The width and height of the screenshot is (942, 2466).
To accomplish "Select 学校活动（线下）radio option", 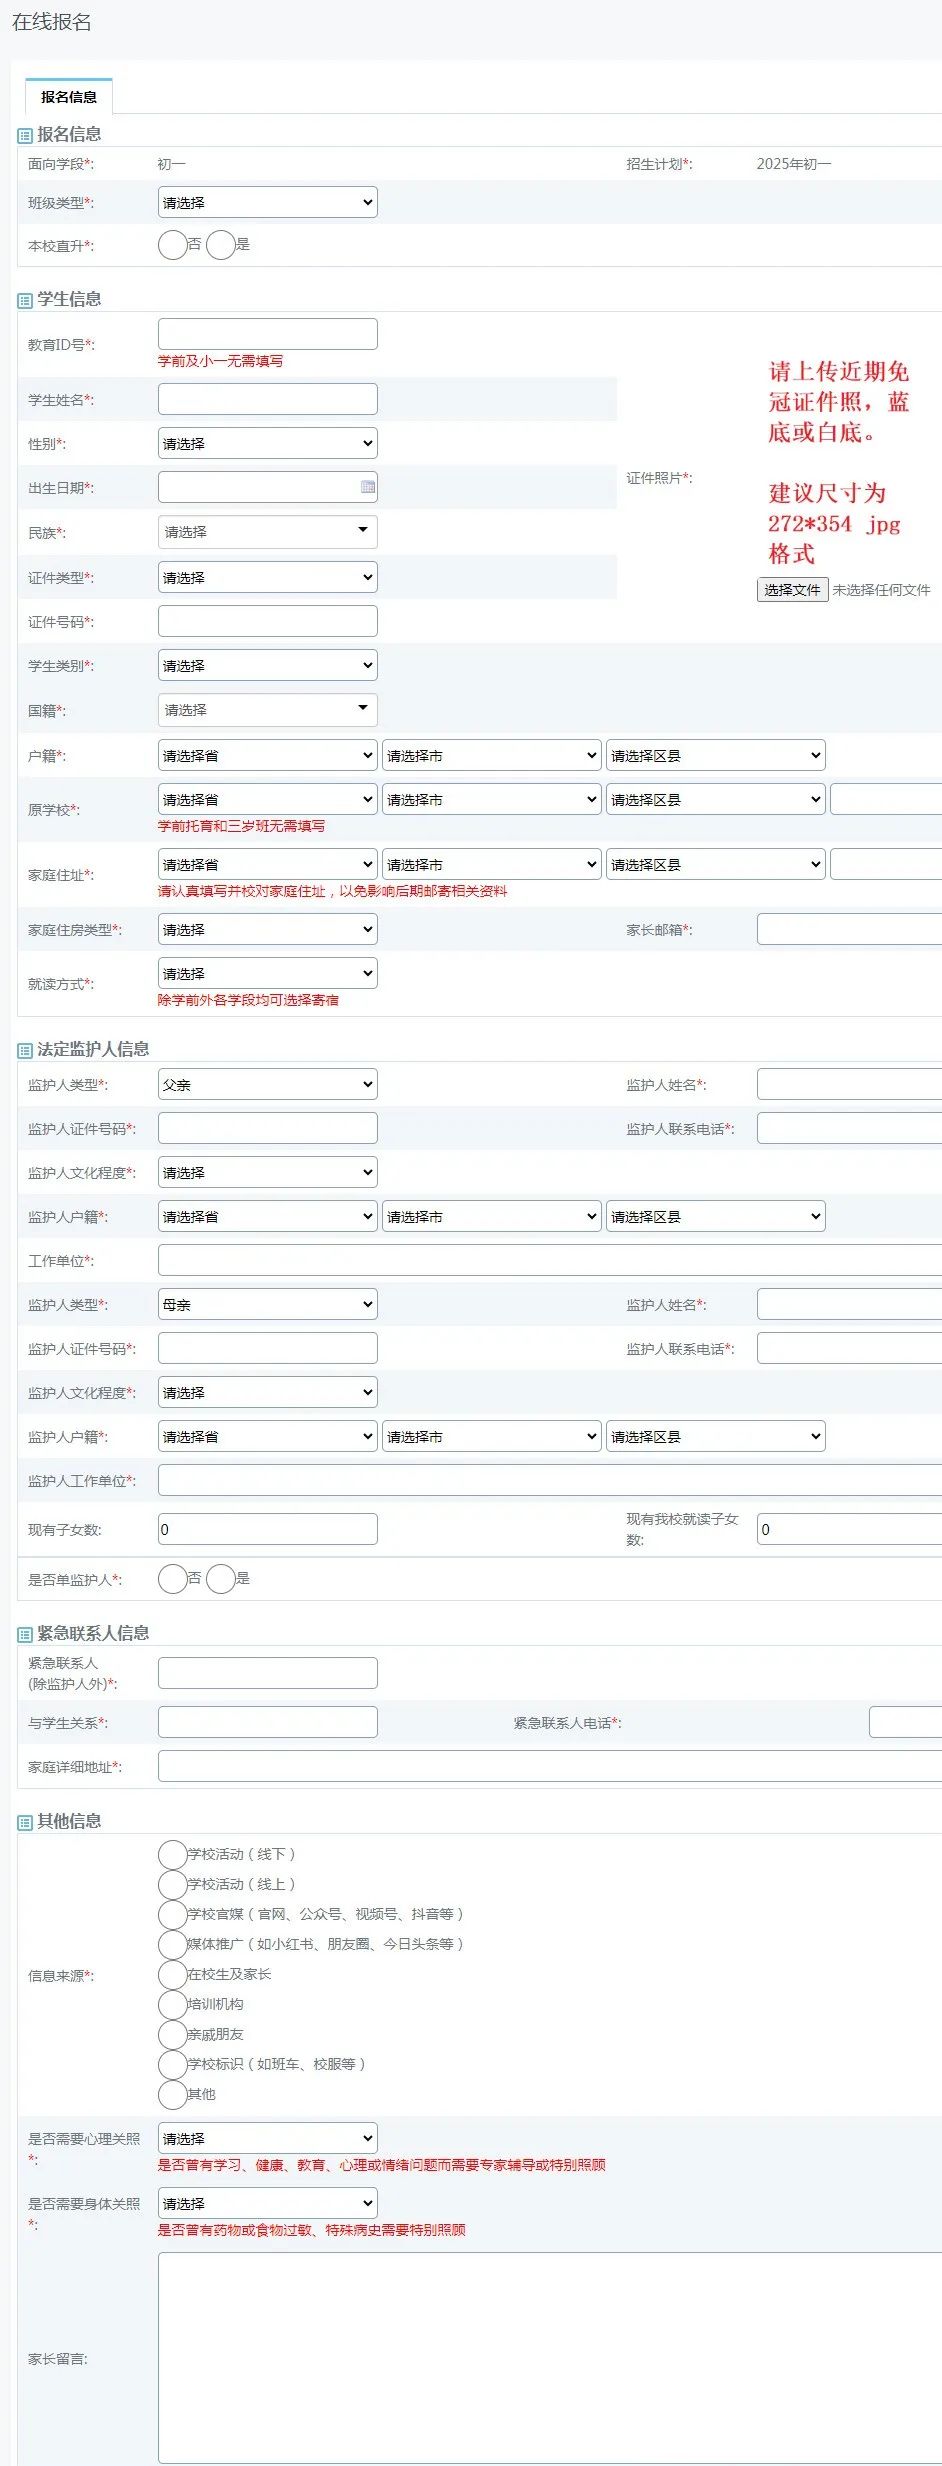I will (173, 1854).
